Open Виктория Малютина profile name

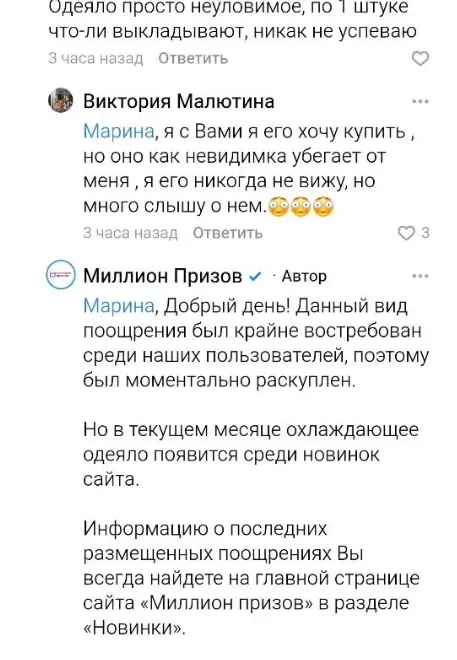(179, 101)
